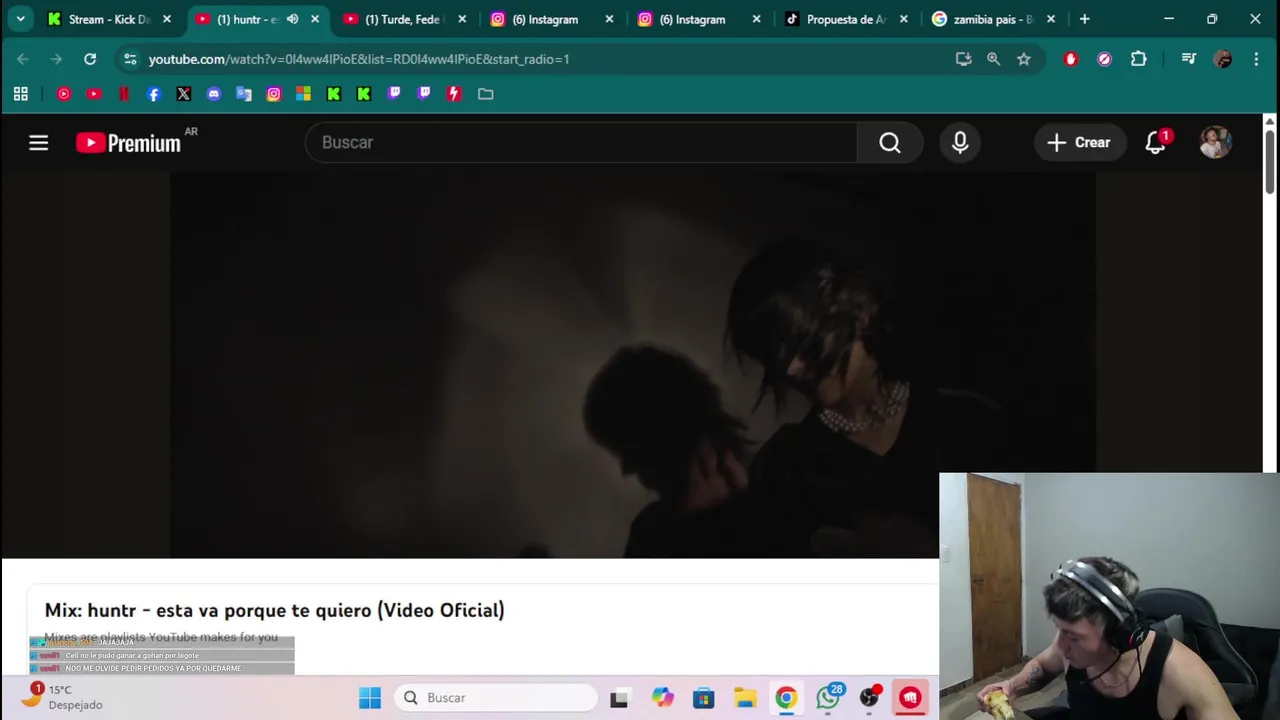This screenshot has width=1280, height=720.
Task: Open OBS Studio from the taskbar
Action: coord(870,697)
